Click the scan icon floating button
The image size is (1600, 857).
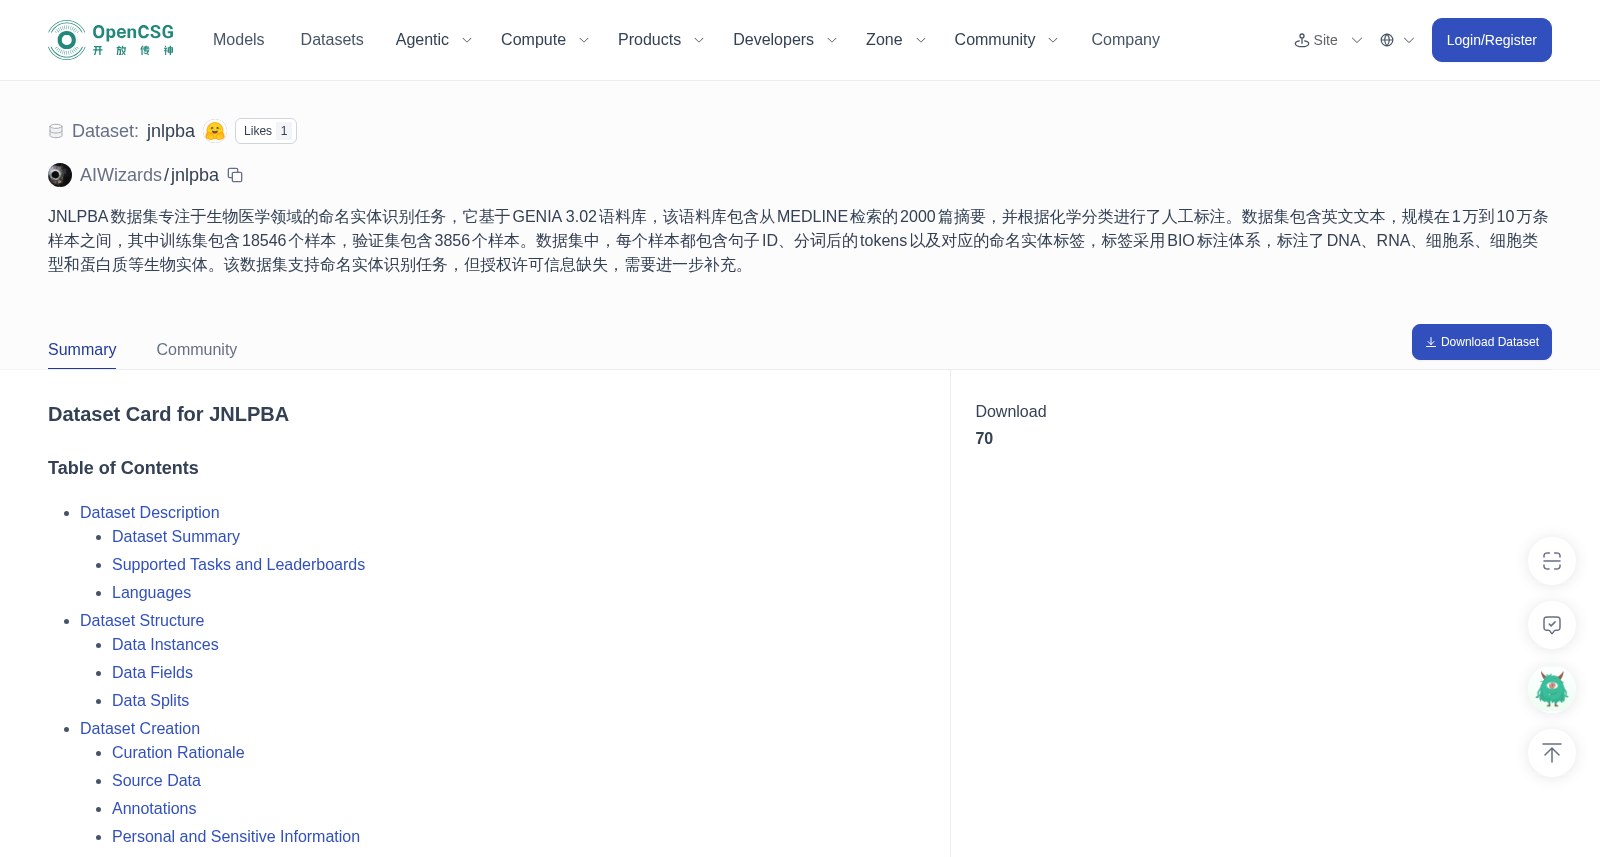pyautogui.click(x=1552, y=561)
